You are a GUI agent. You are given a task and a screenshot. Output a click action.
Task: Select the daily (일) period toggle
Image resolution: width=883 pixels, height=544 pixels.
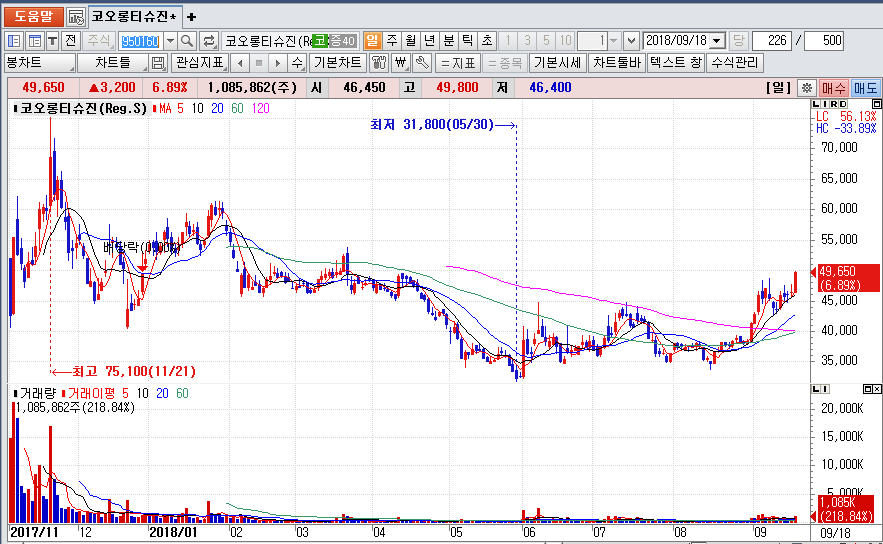[x=372, y=41]
